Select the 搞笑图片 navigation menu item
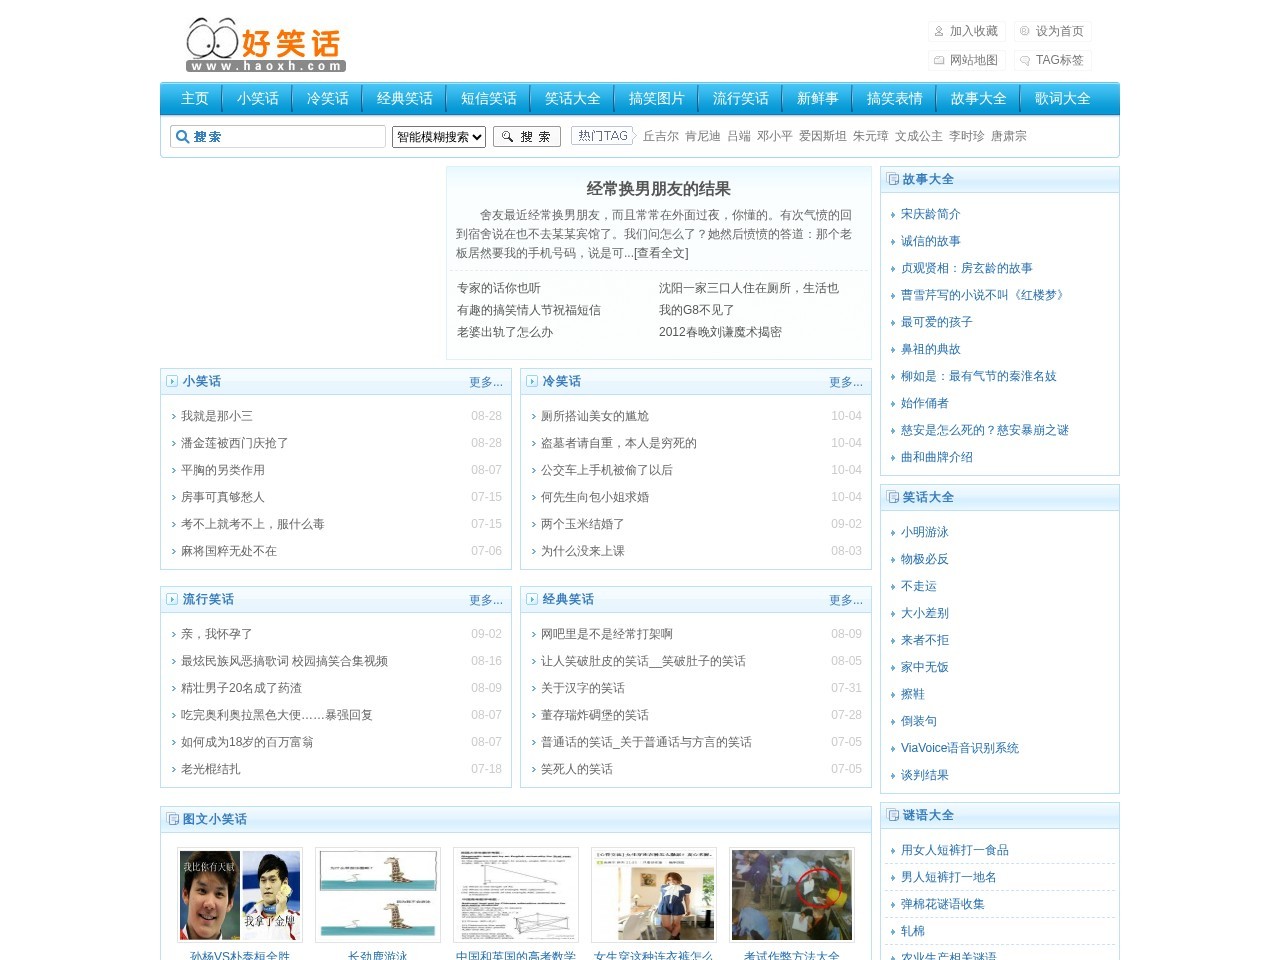Image resolution: width=1280 pixels, height=960 pixels. pos(656,98)
